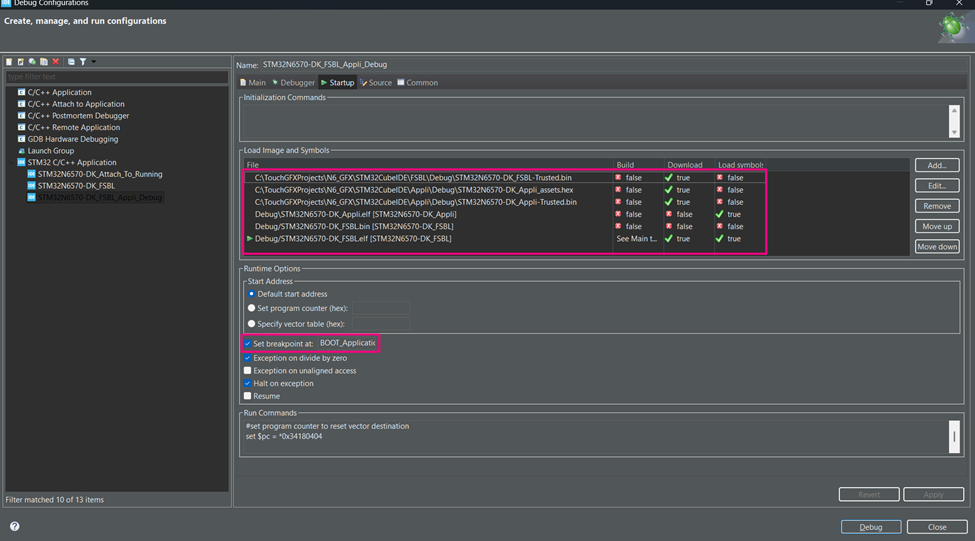Click the Filter launch configurations funnel icon
975x541 pixels.
[83, 62]
